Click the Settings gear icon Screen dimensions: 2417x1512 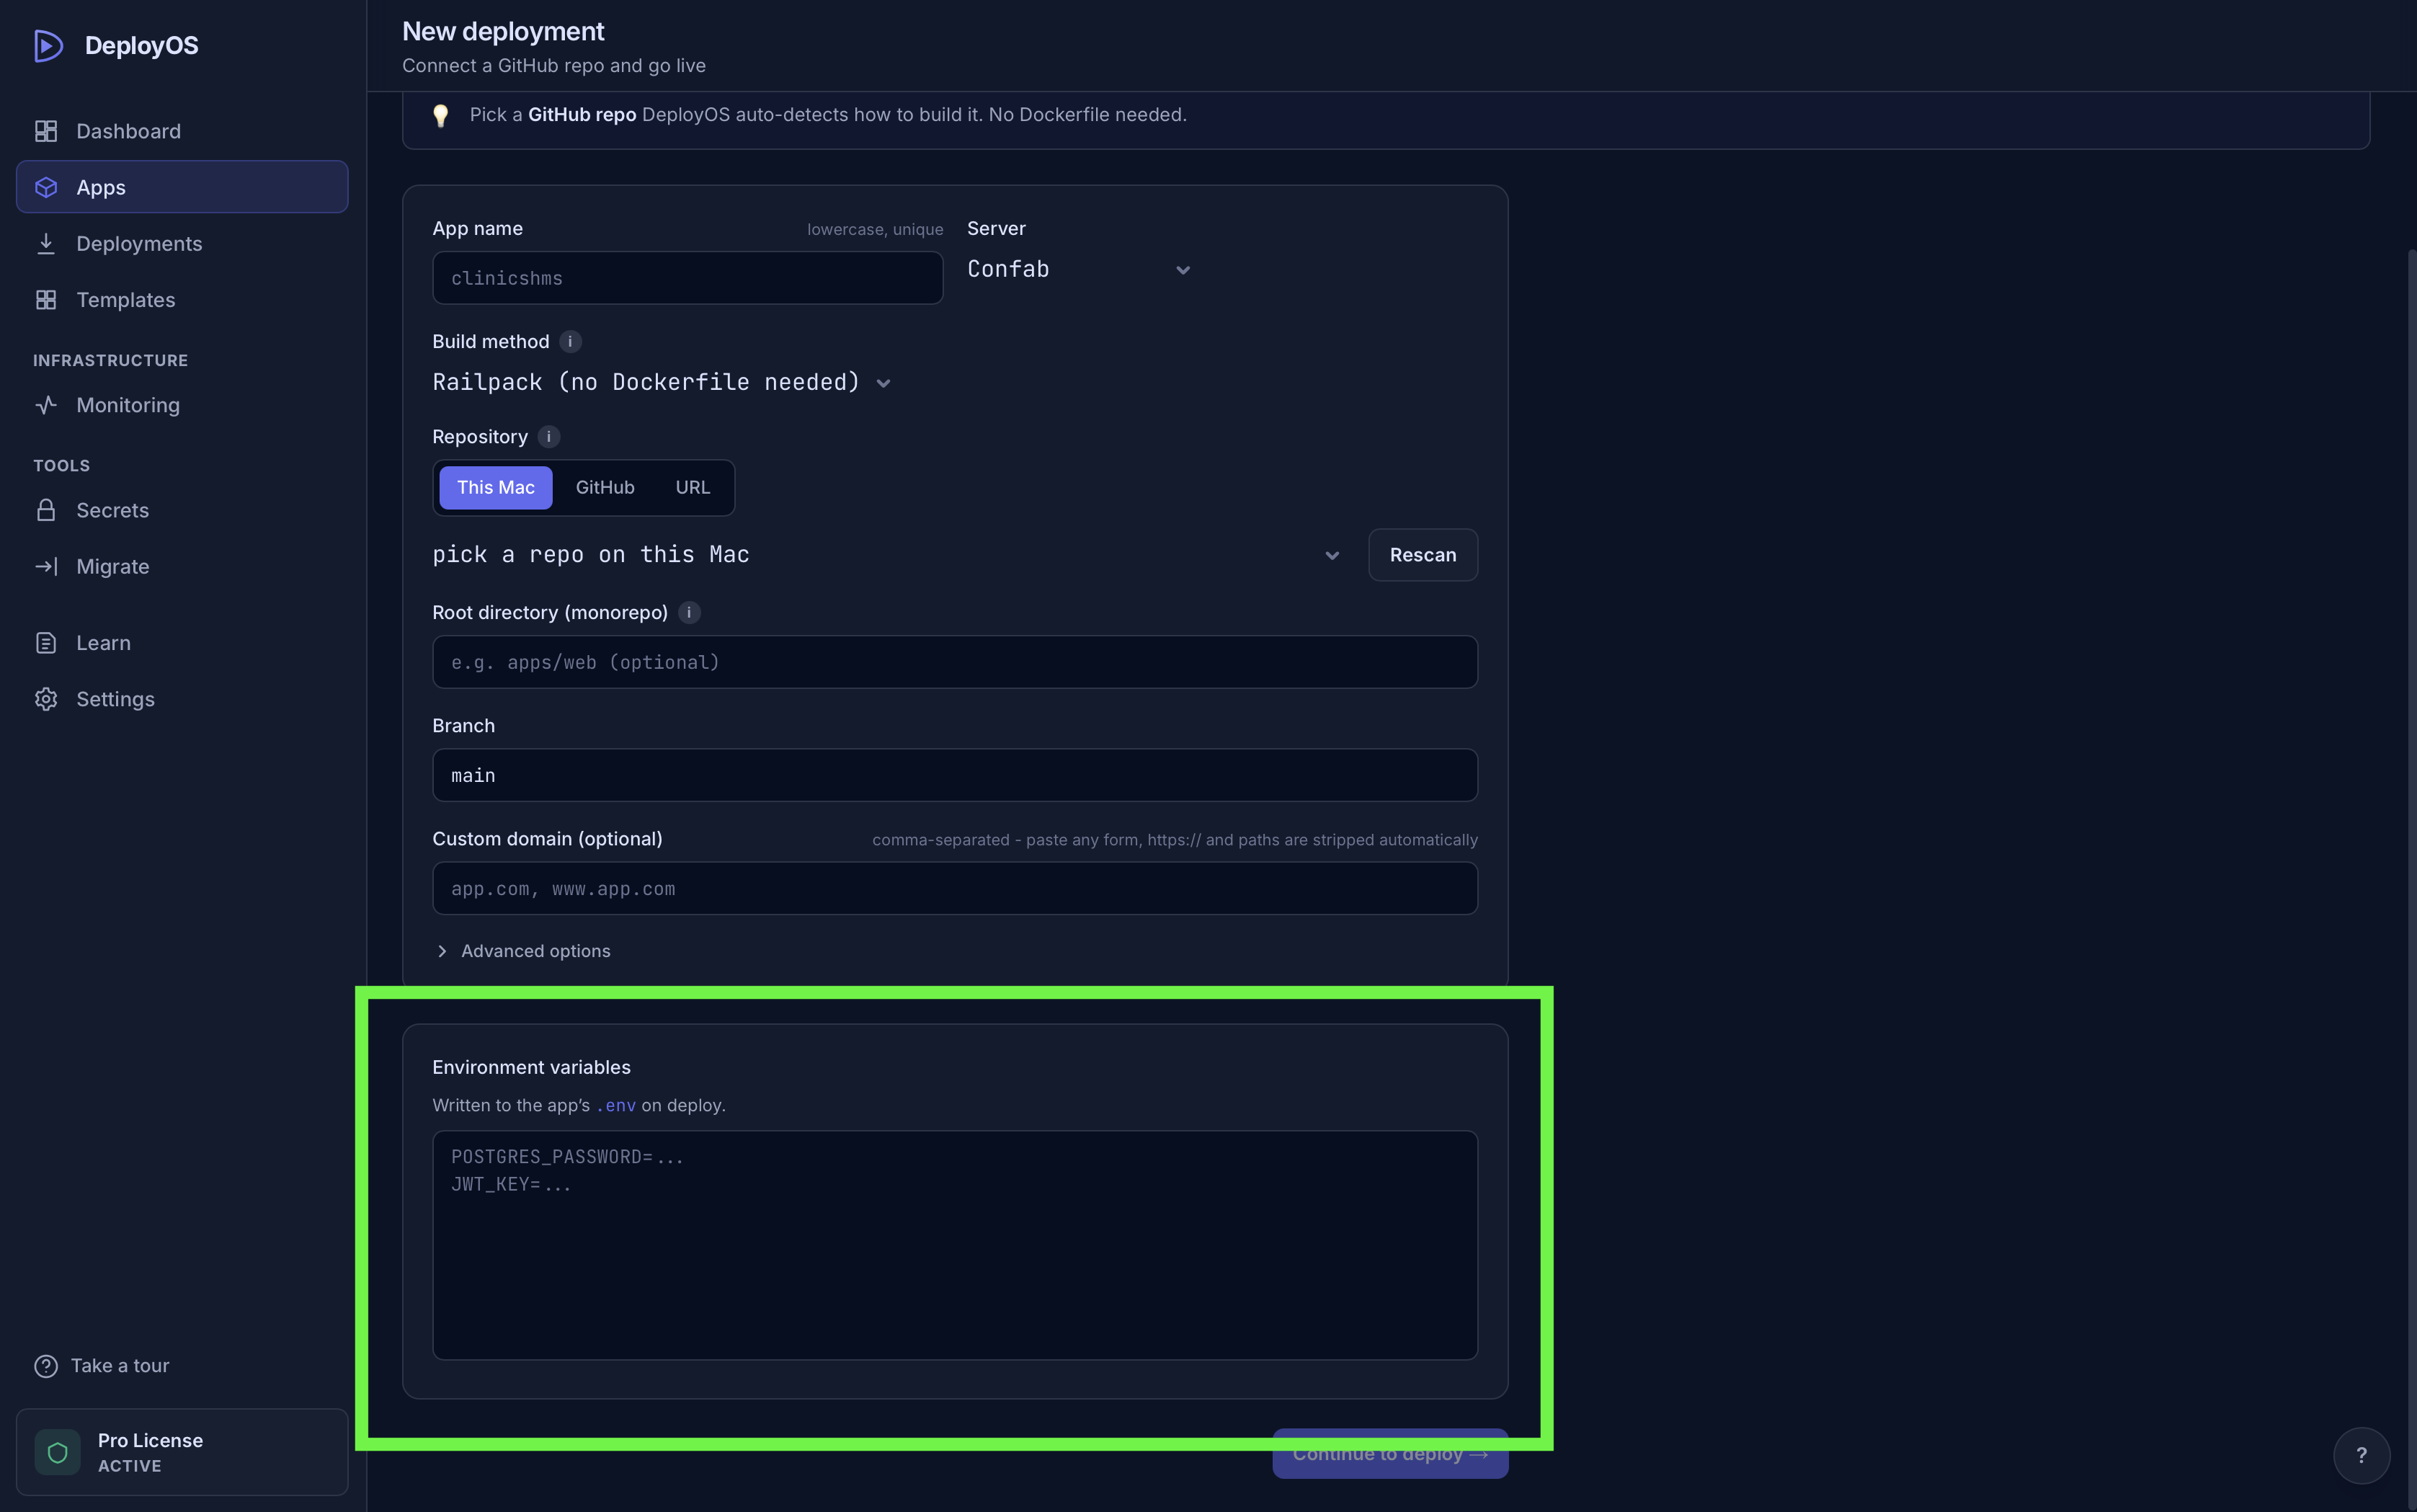[46, 699]
